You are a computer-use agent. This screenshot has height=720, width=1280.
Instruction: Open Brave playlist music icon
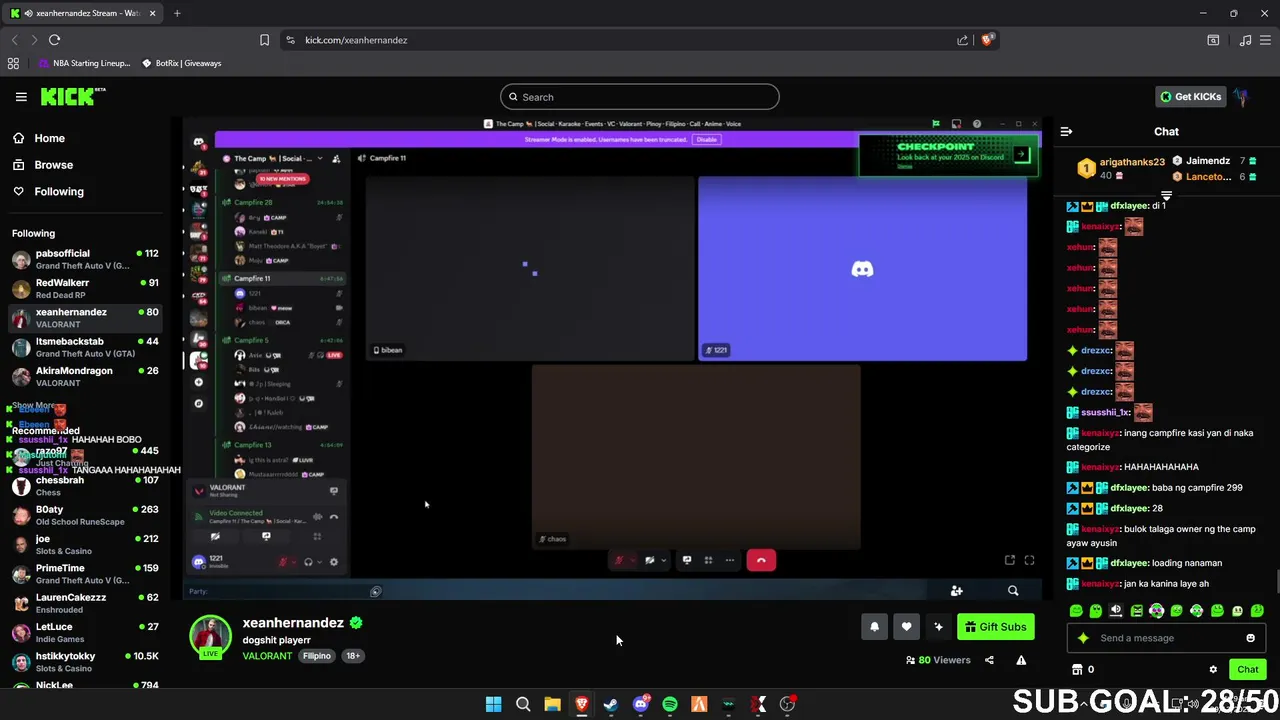coord(1245,40)
